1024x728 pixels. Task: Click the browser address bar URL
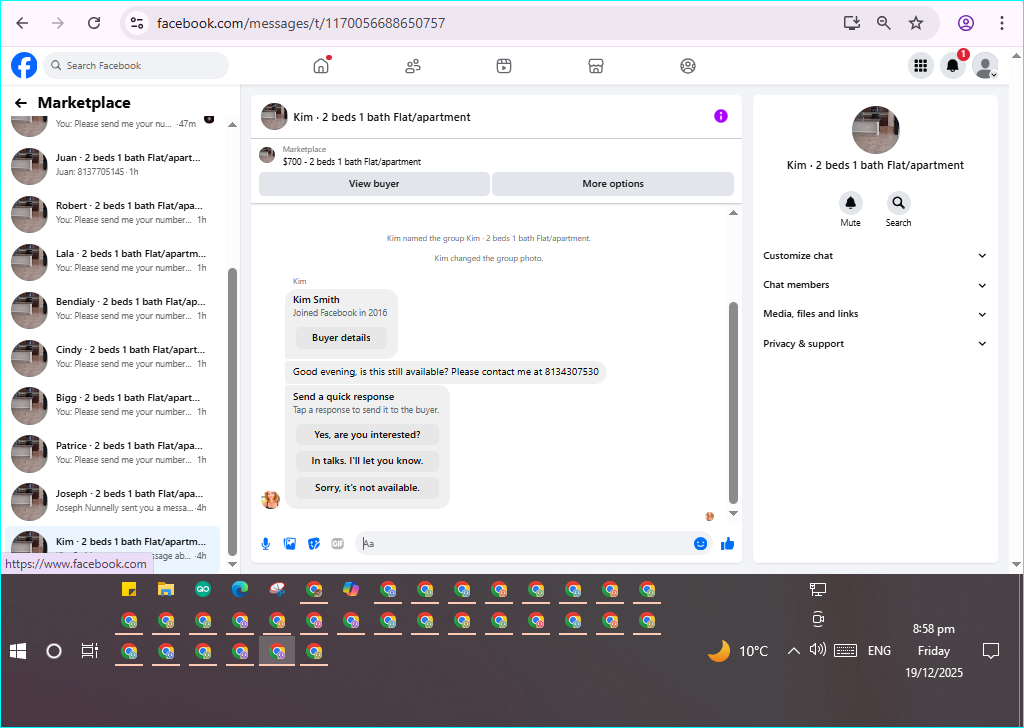click(x=301, y=24)
